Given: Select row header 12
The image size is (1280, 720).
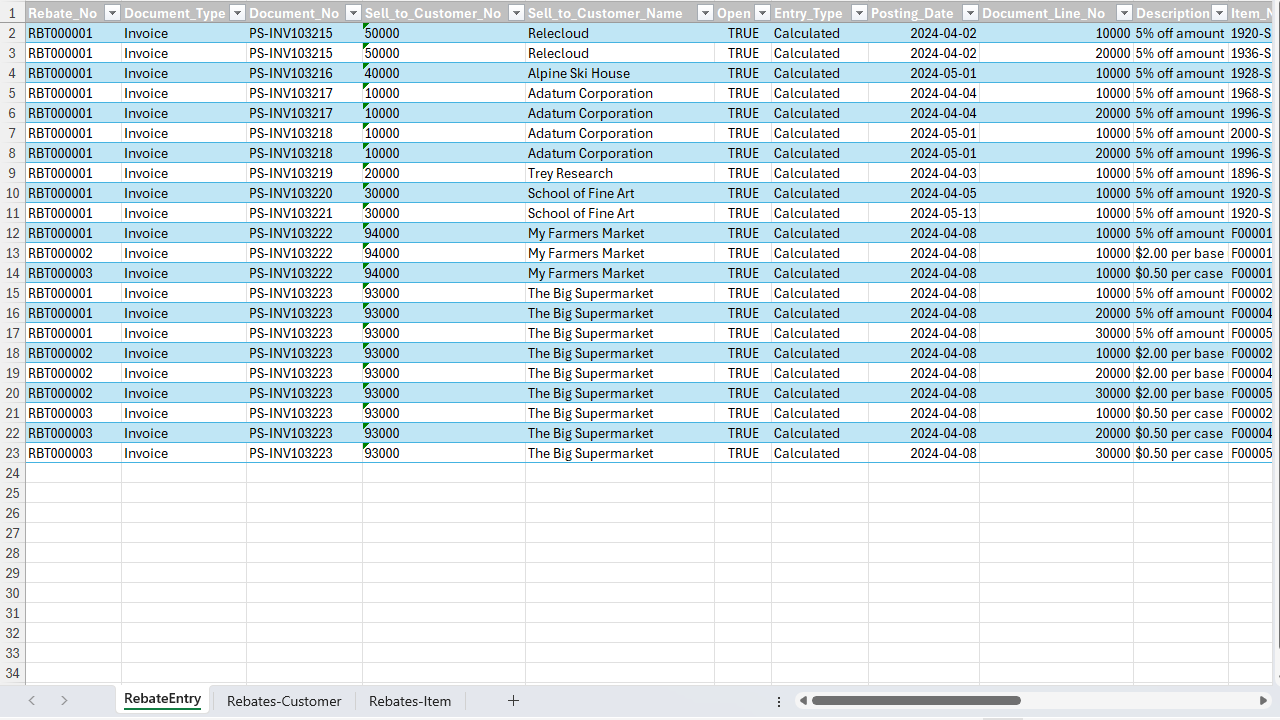Looking at the screenshot, I should click(x=12, y=233).
